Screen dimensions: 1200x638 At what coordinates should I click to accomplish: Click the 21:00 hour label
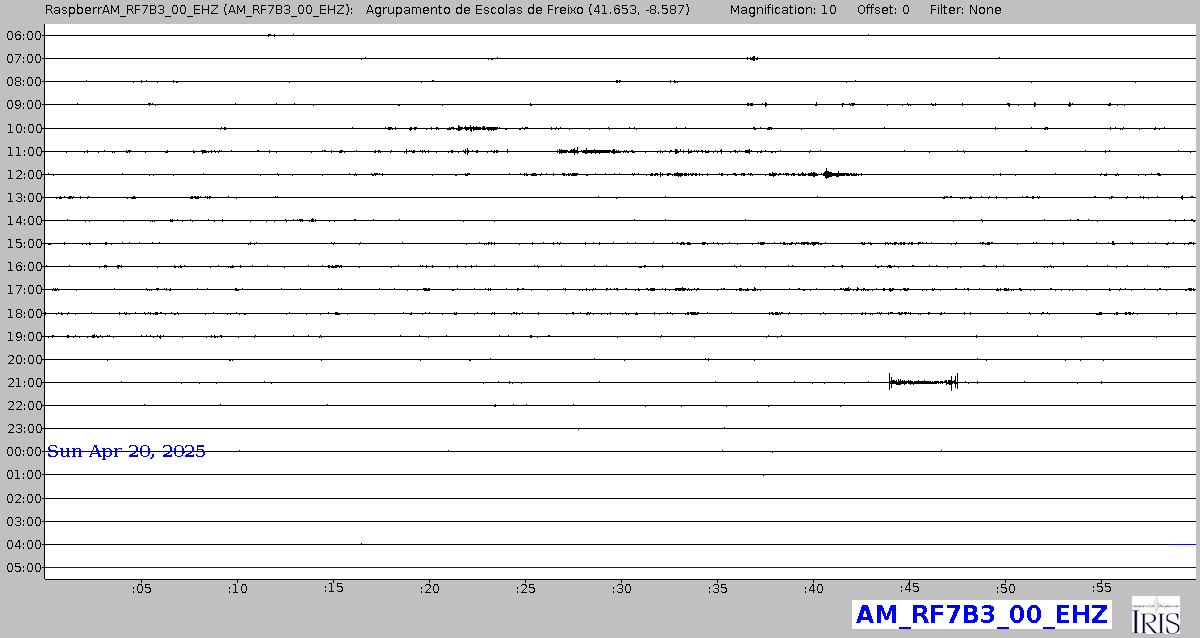click(24, 382)
